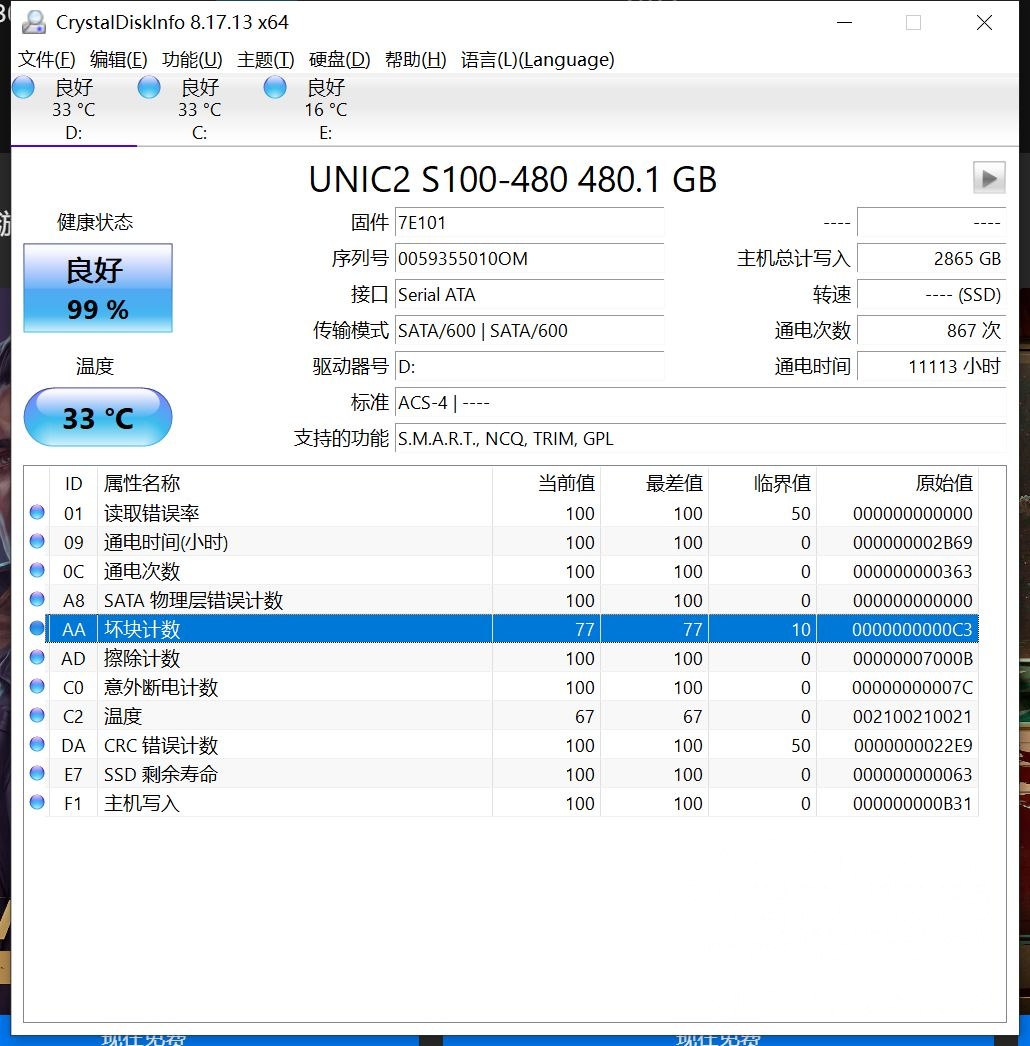The width and height of the screenshot is (1030, 1046).
Task: Open the 硬盘(D) disk selection menu
Action: 339,60
